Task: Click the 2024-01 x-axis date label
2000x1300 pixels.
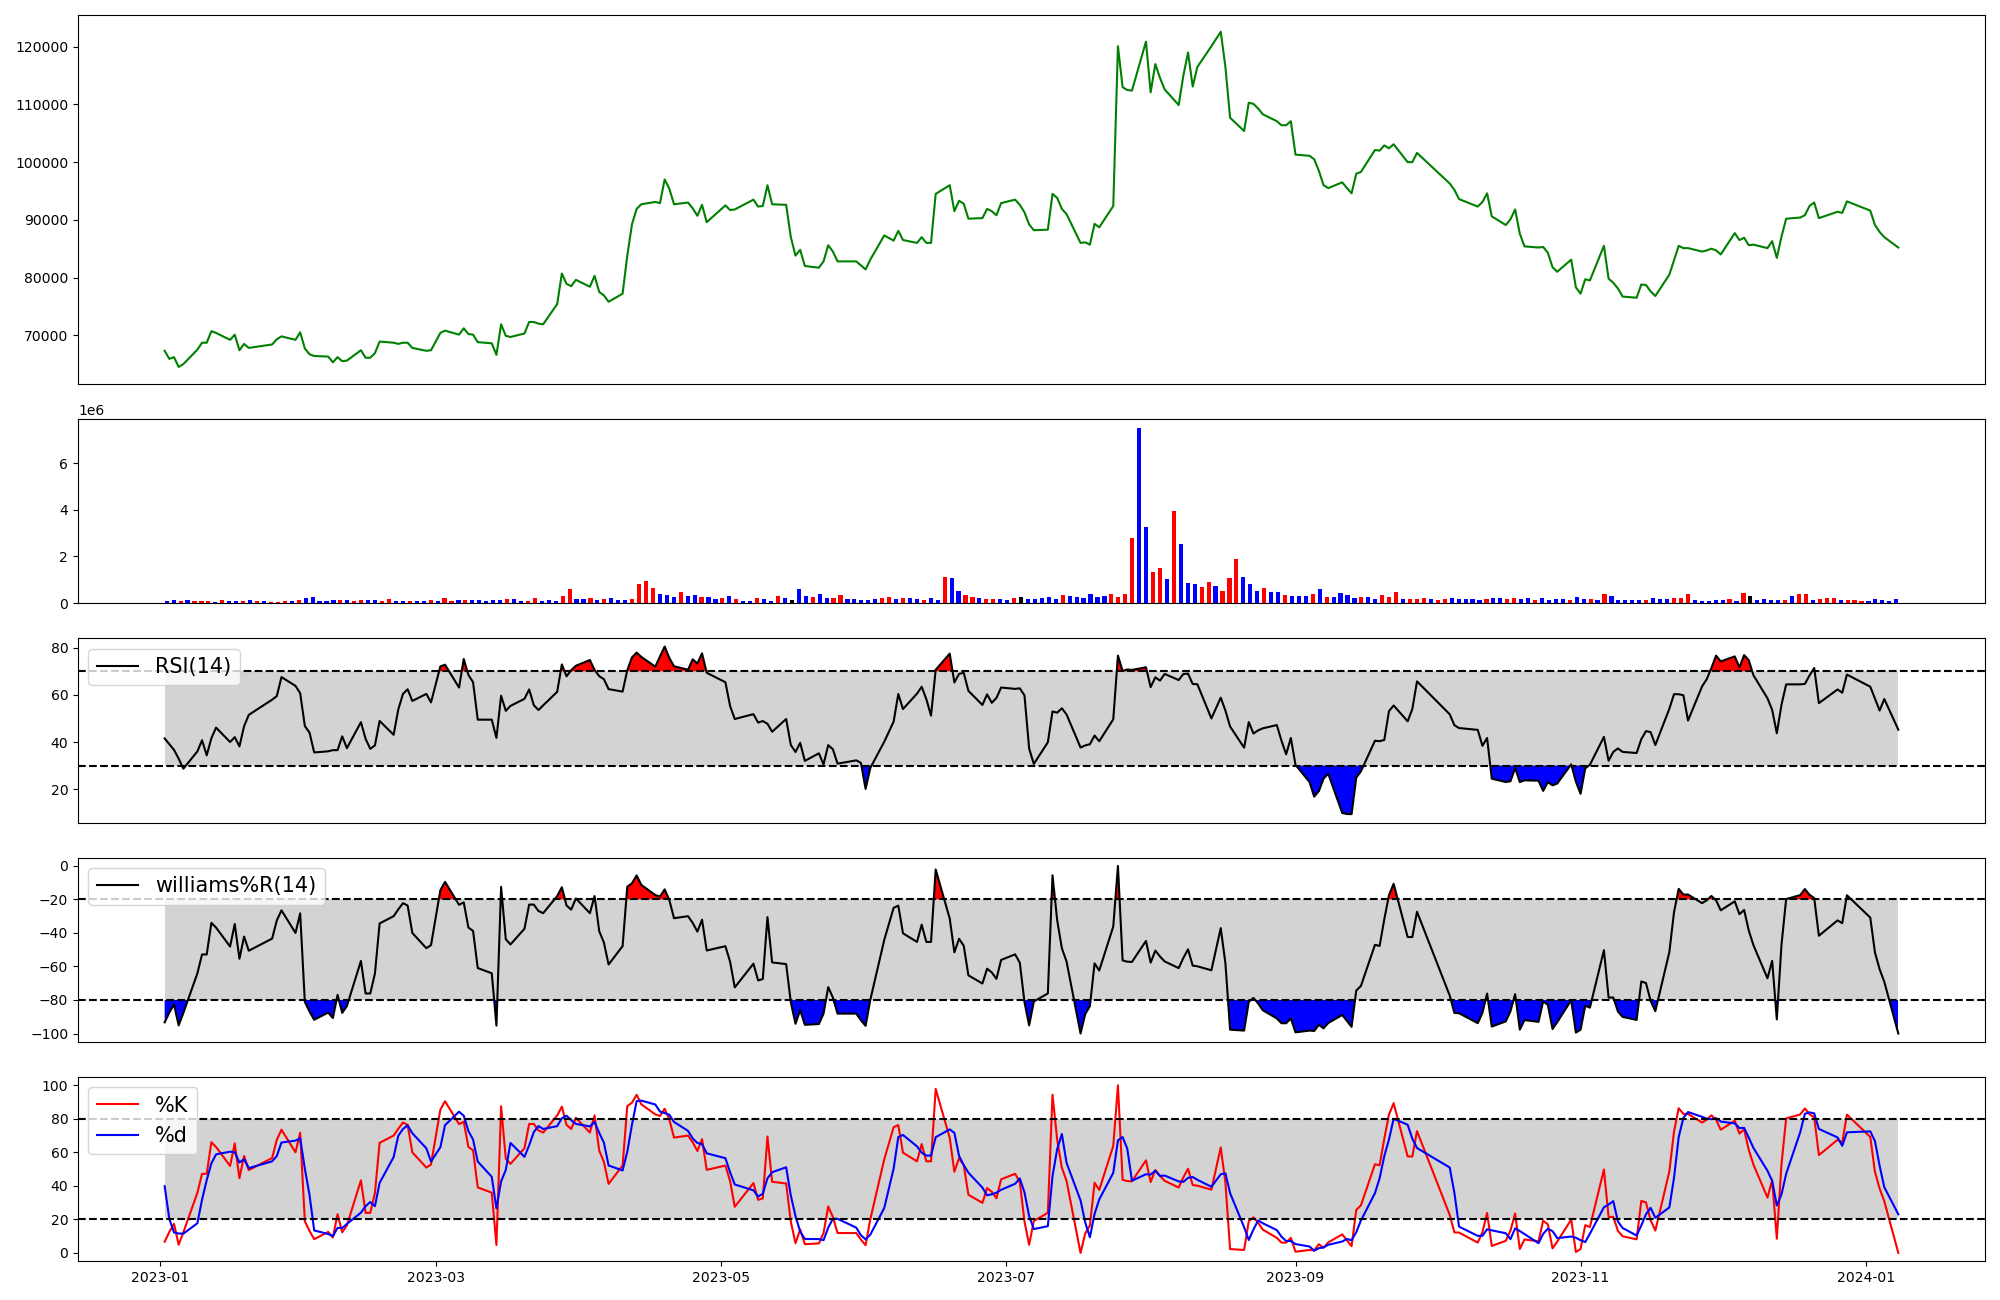Action: (1866, 1277)
